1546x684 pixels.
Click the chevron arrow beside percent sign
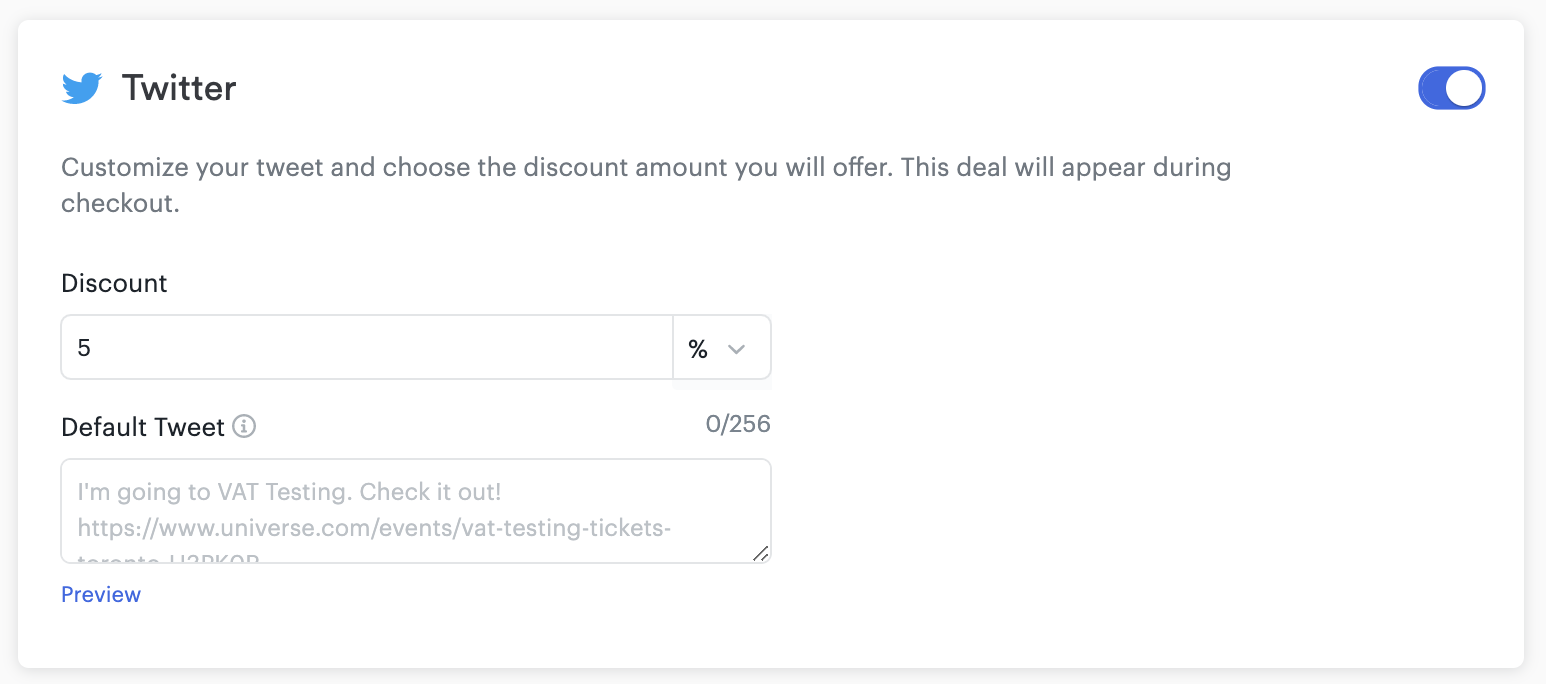737,349
